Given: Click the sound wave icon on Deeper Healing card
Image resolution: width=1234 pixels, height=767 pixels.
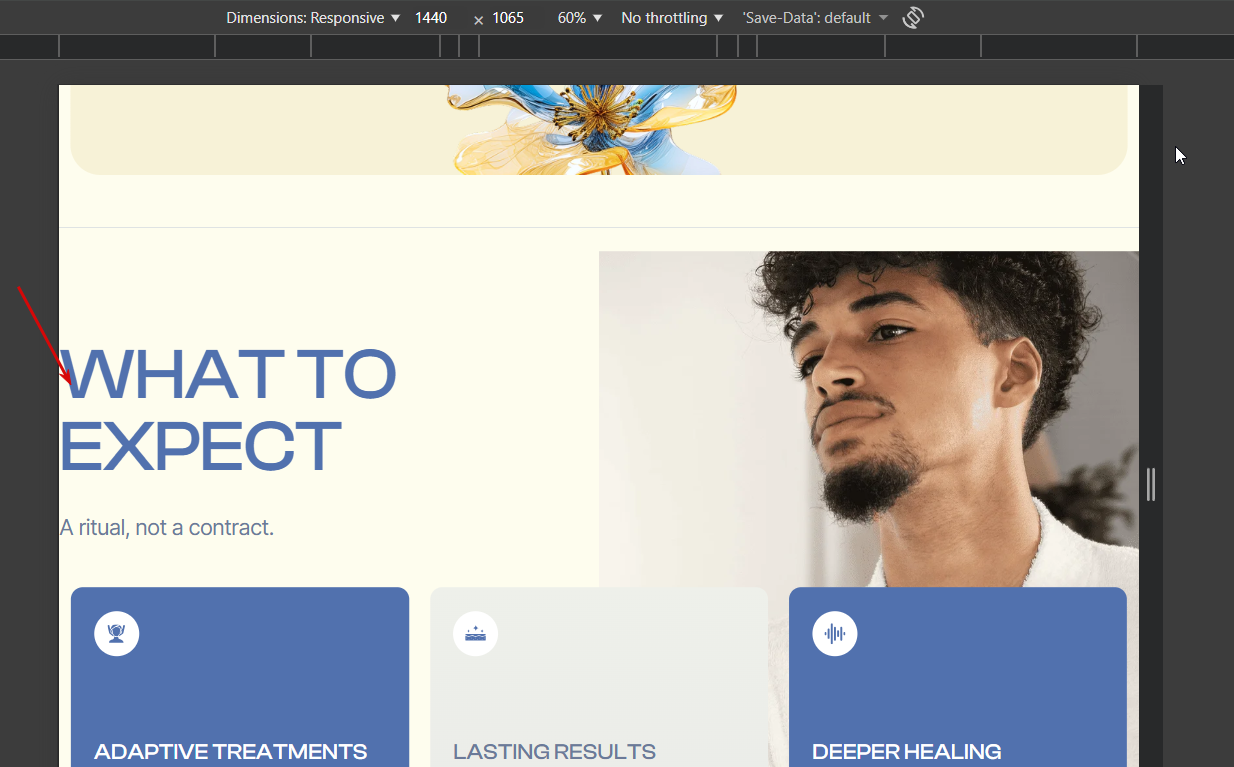Looking at the screenshot, I should [x=835, y=633].
